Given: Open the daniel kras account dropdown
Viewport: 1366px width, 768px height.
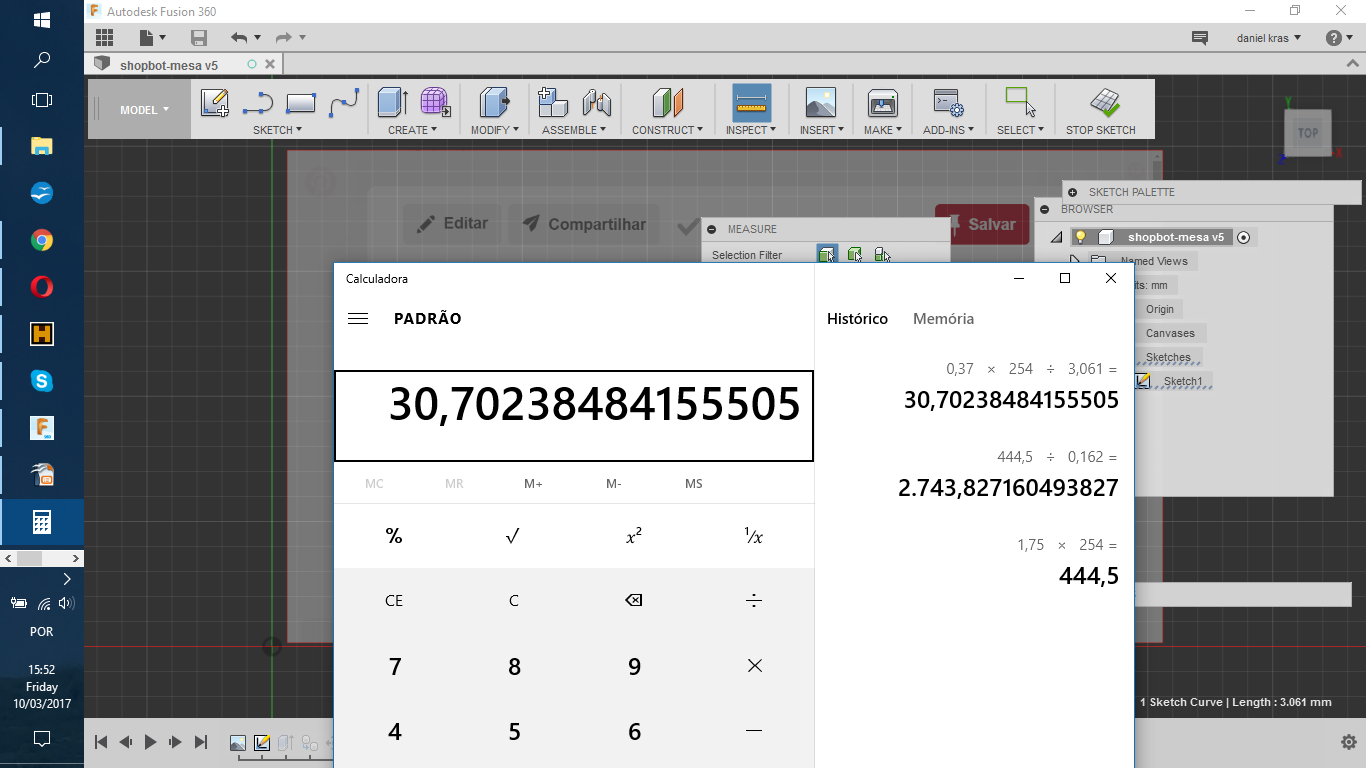Looking at the screenshot, I should [1269, 38].
